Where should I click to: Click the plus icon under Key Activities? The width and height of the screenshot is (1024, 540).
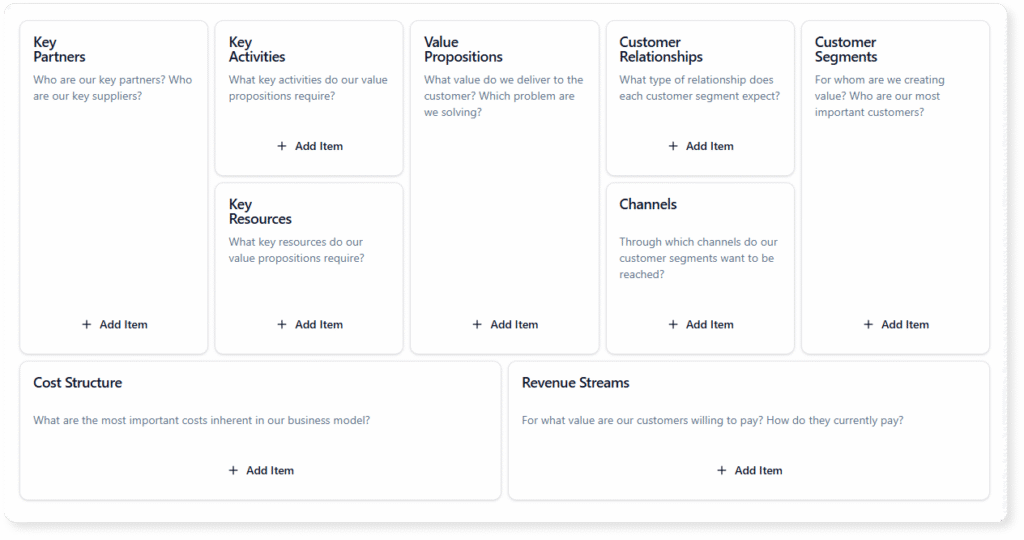click(282, 147)
